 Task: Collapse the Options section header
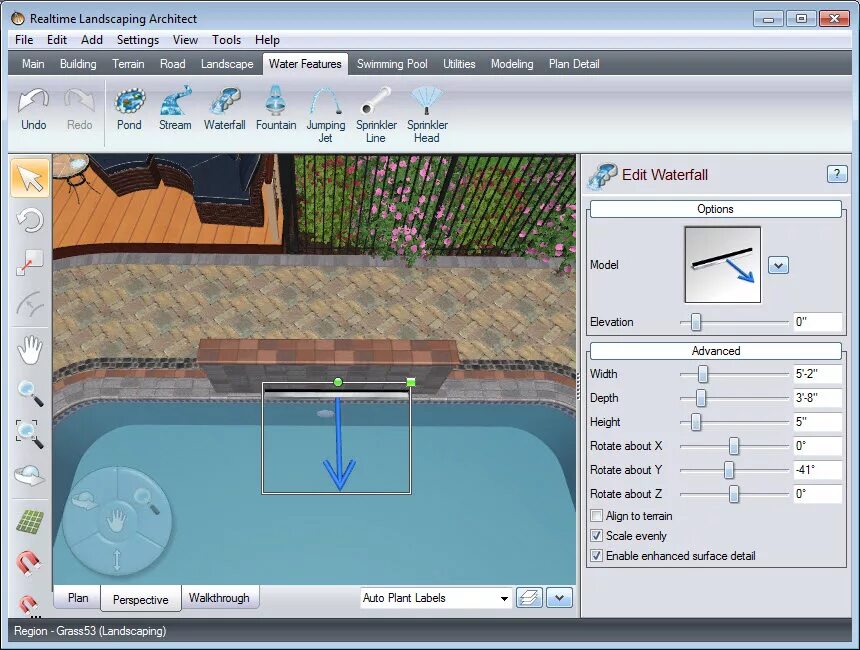(716, 209)
